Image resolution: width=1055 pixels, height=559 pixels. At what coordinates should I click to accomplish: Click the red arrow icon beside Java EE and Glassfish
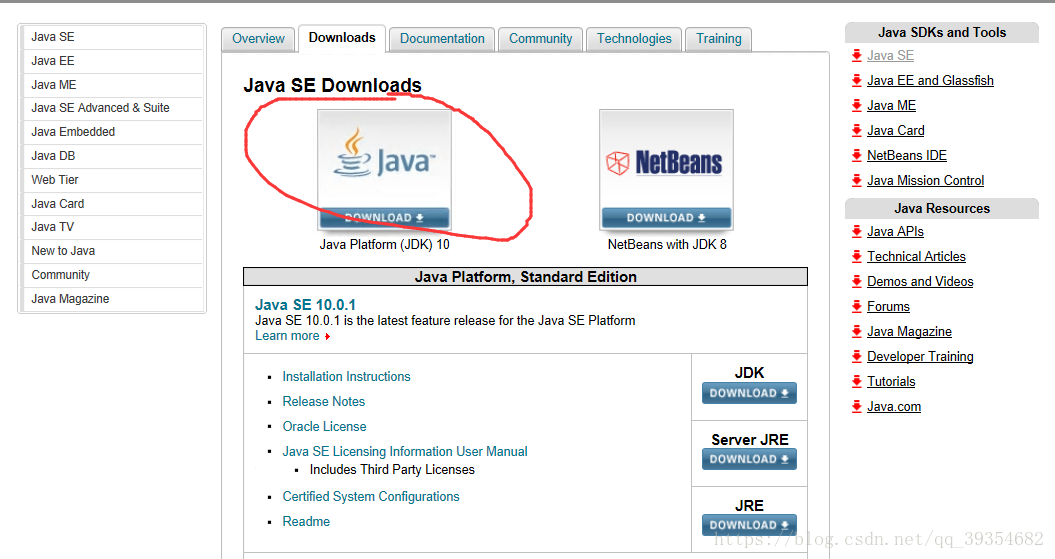pyautogui.click(x=857, y=81)
